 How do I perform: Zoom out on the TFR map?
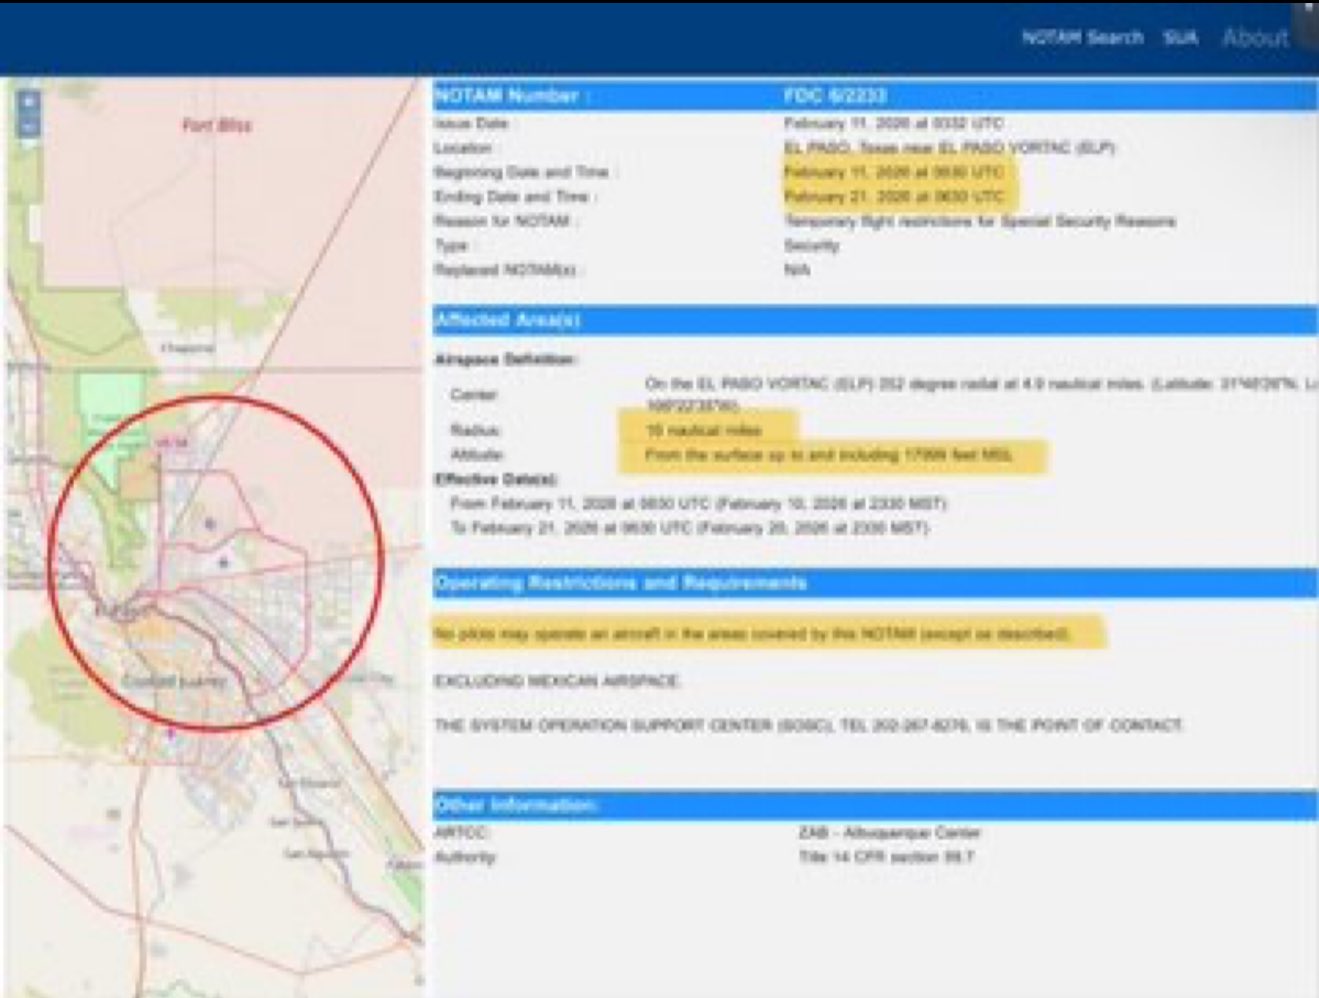pyautogui.click(x=29, y=127)
